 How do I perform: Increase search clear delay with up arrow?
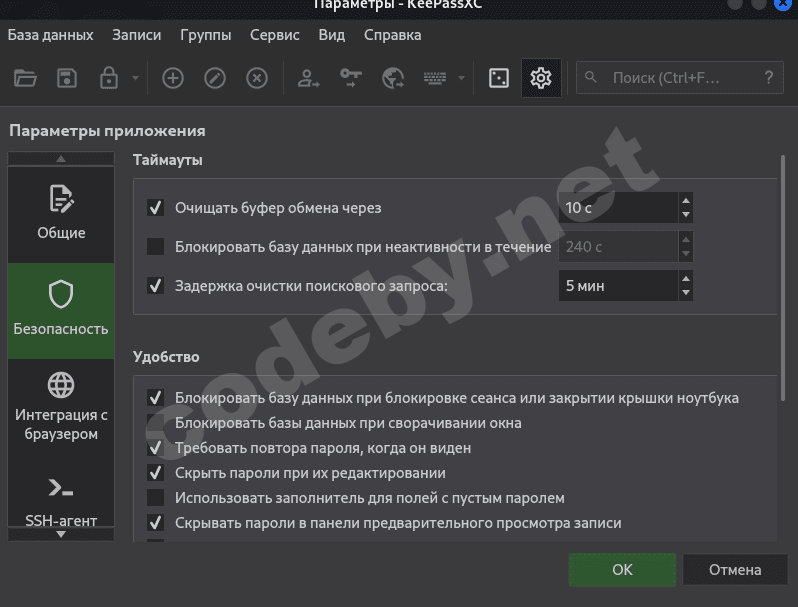click(x=686, y=278)
